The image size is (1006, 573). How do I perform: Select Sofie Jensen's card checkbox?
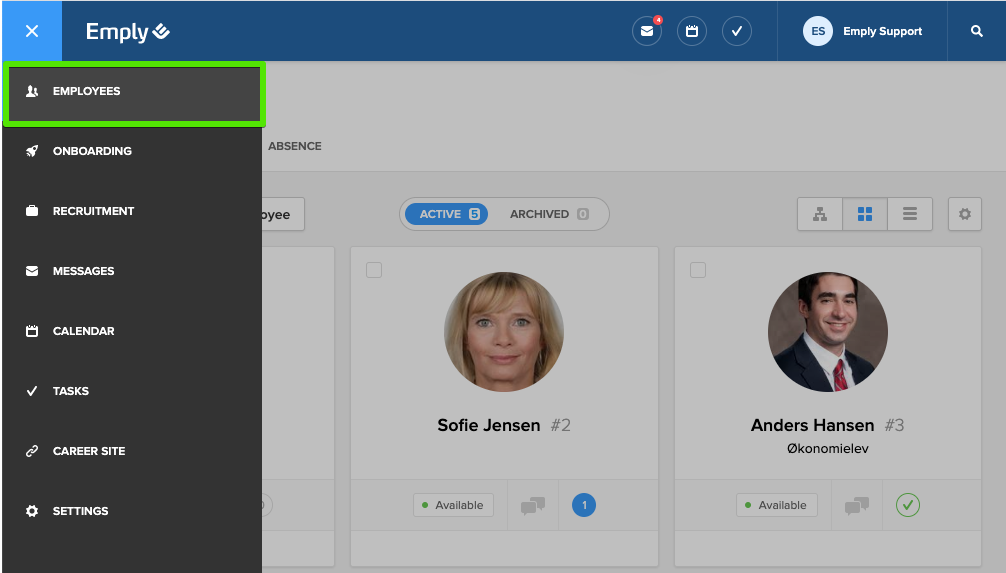pos(374,270)
